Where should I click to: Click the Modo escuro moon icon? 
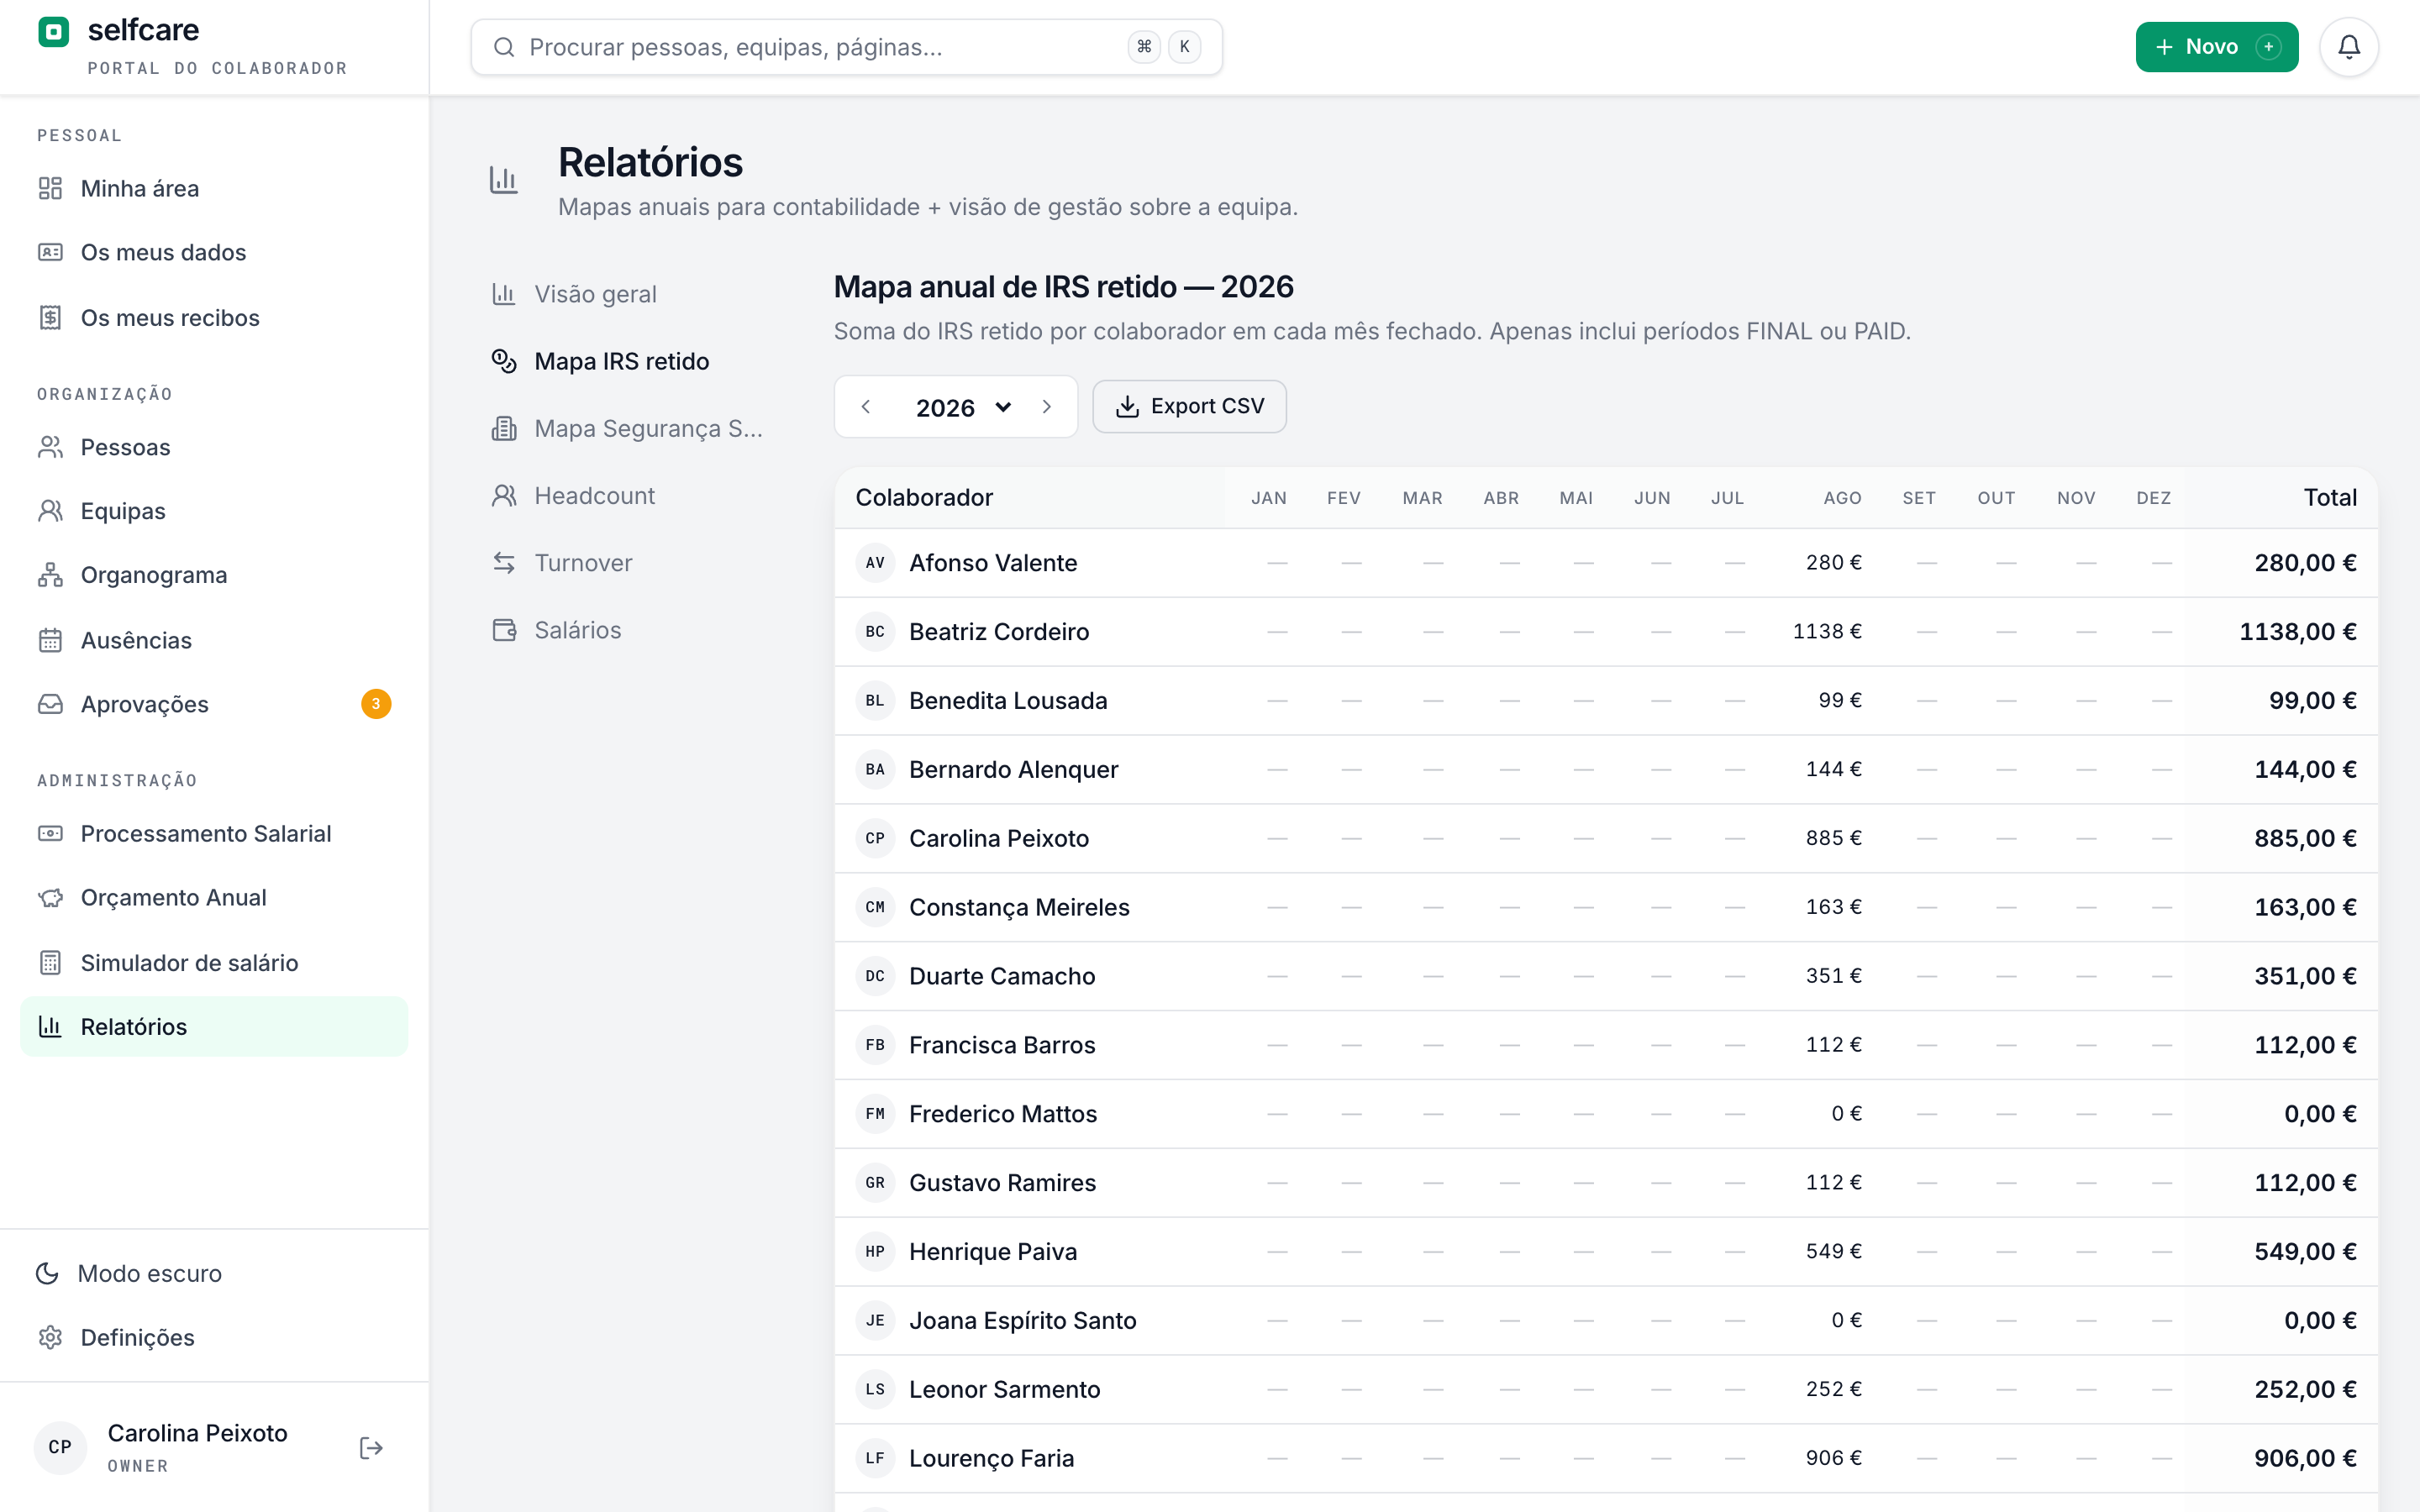click(x=47, y=1273)
